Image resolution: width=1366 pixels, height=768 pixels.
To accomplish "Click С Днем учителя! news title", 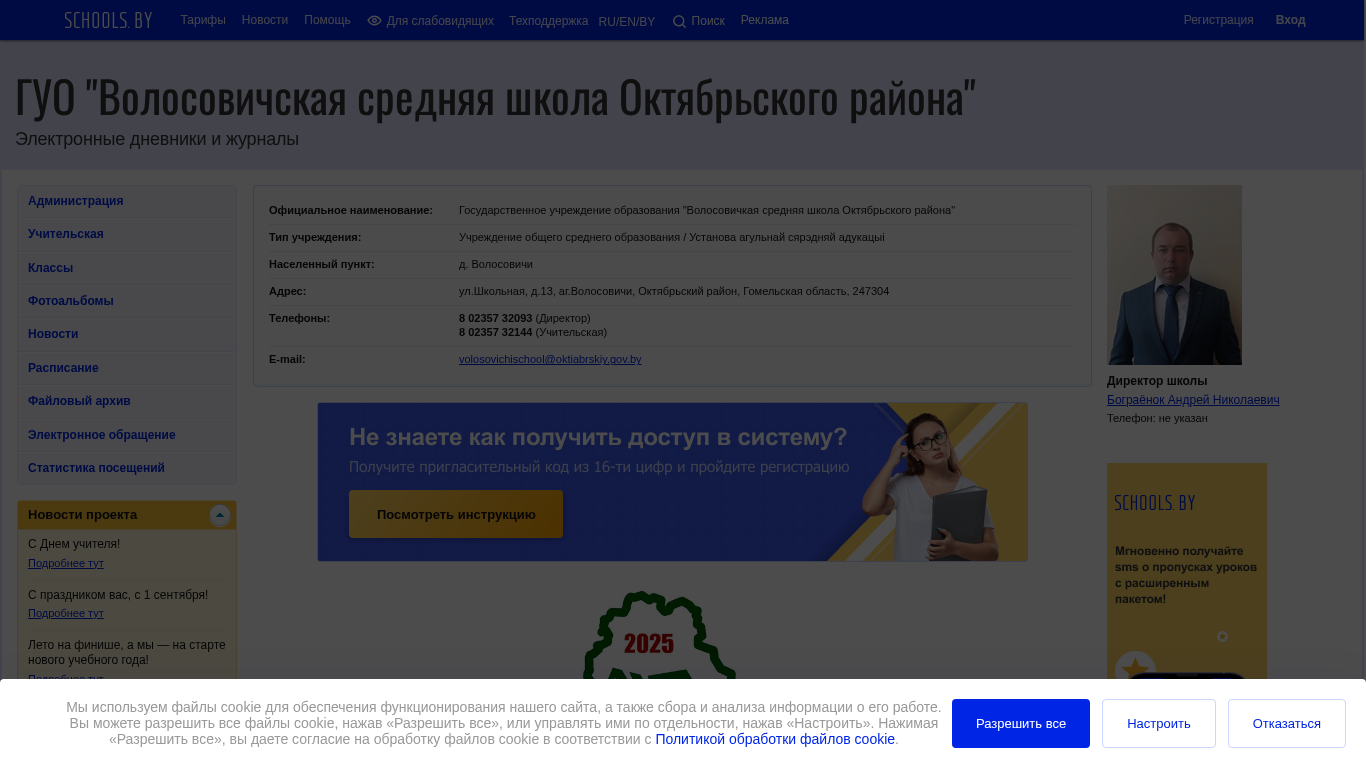I will click(74, 544).
